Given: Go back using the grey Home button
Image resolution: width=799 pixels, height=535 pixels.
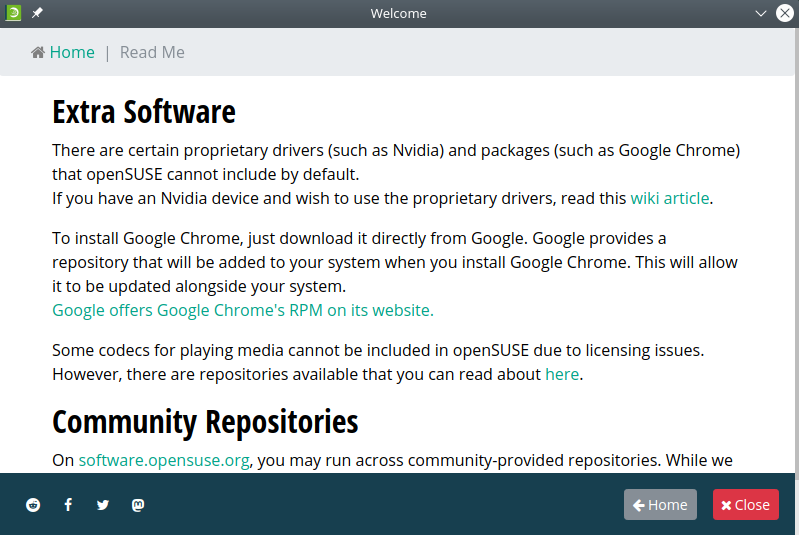Looking at the screenshot, I should (x=660, y=505).
